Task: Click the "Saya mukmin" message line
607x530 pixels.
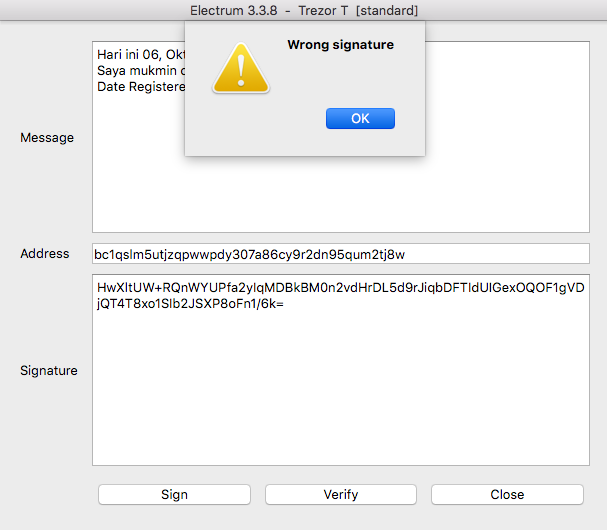Action: click(x=141, y=71)
